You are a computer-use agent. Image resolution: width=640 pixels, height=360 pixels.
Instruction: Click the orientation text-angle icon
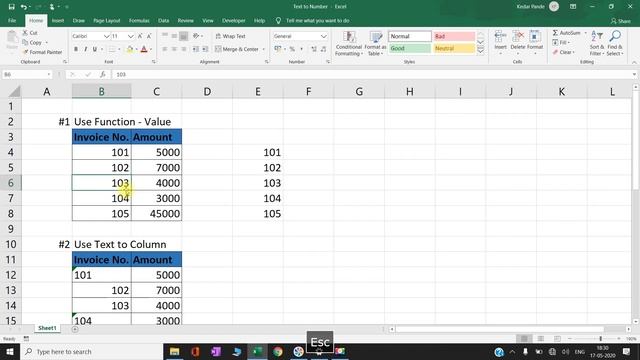pyautogui.click(x=196, y=36)
